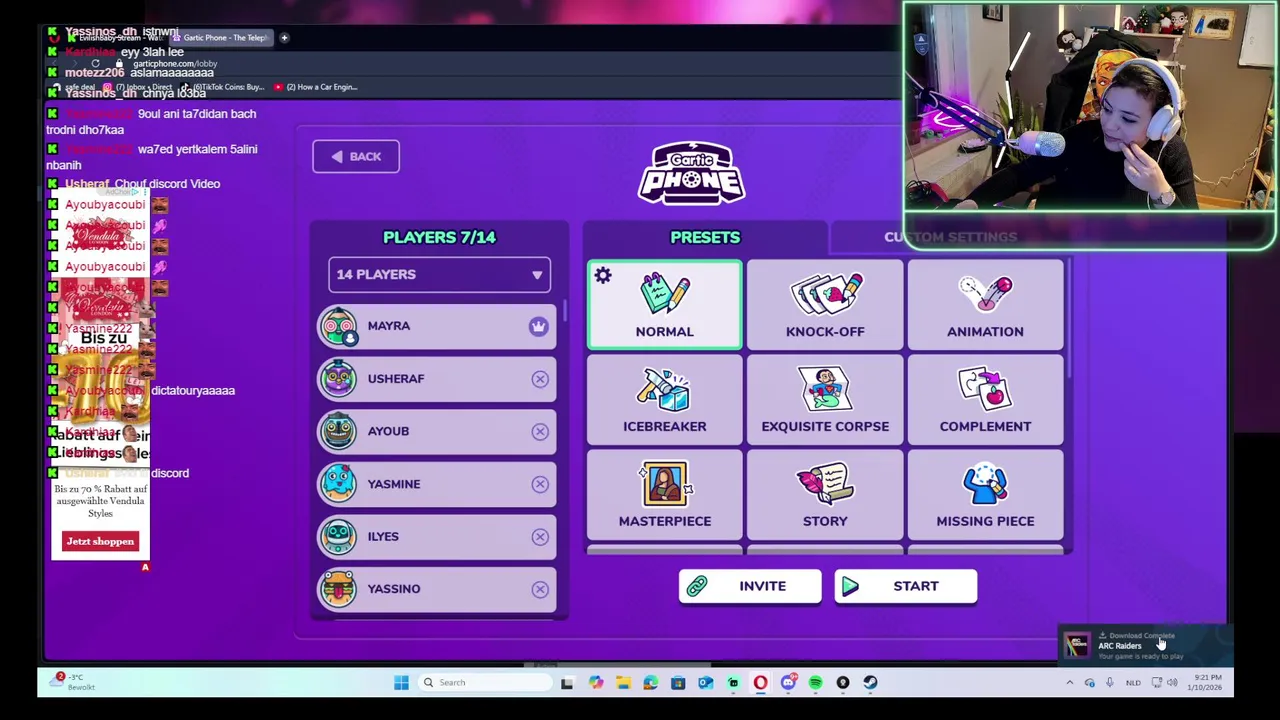Reload the browser page
Image resolution: width=1280 pixels, height=720 pixels.
point(95,63)
